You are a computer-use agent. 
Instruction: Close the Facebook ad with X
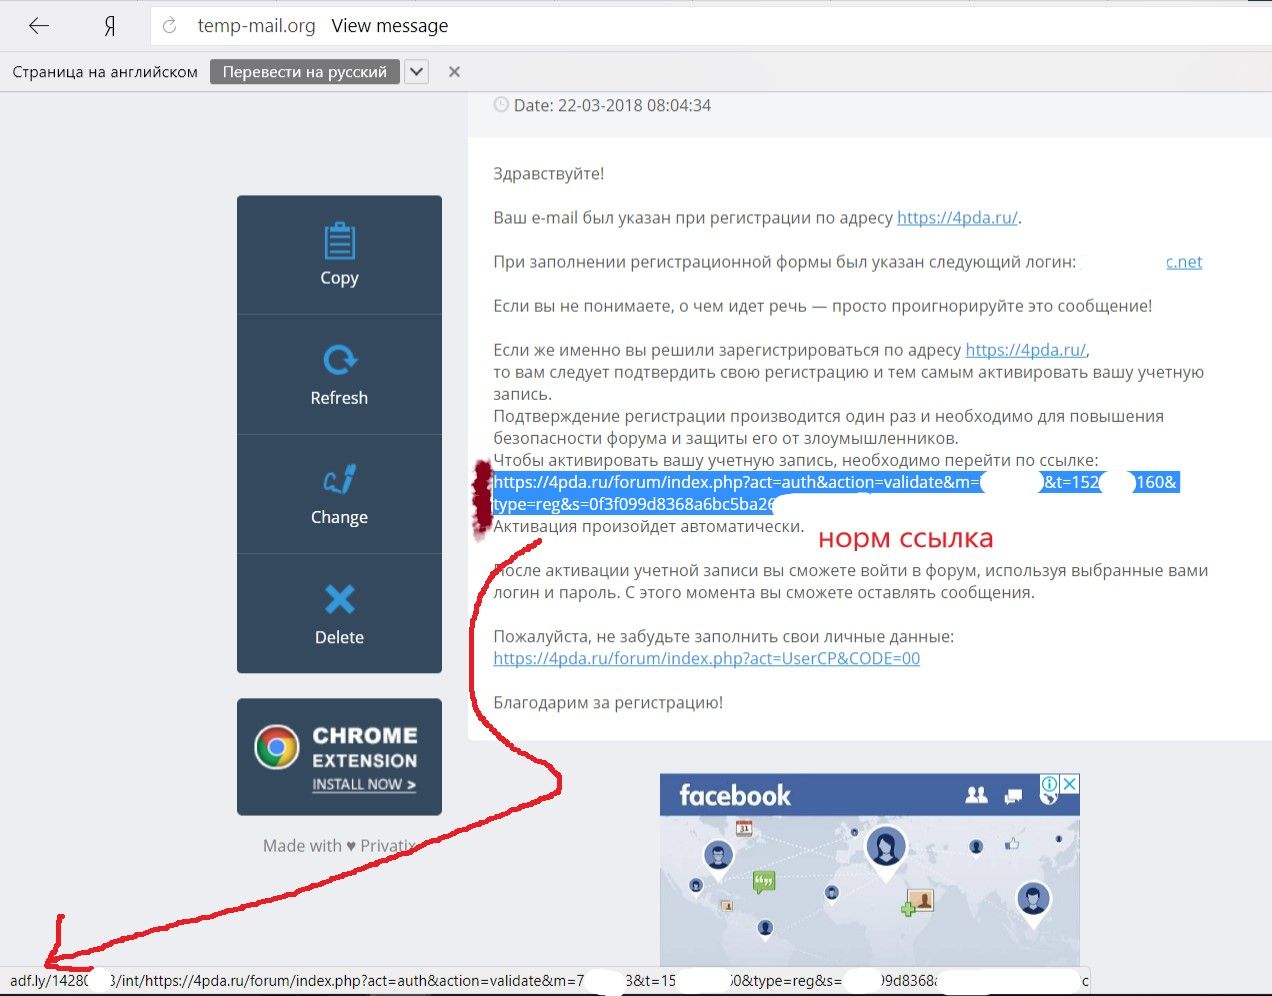[x=1070, y=784]
